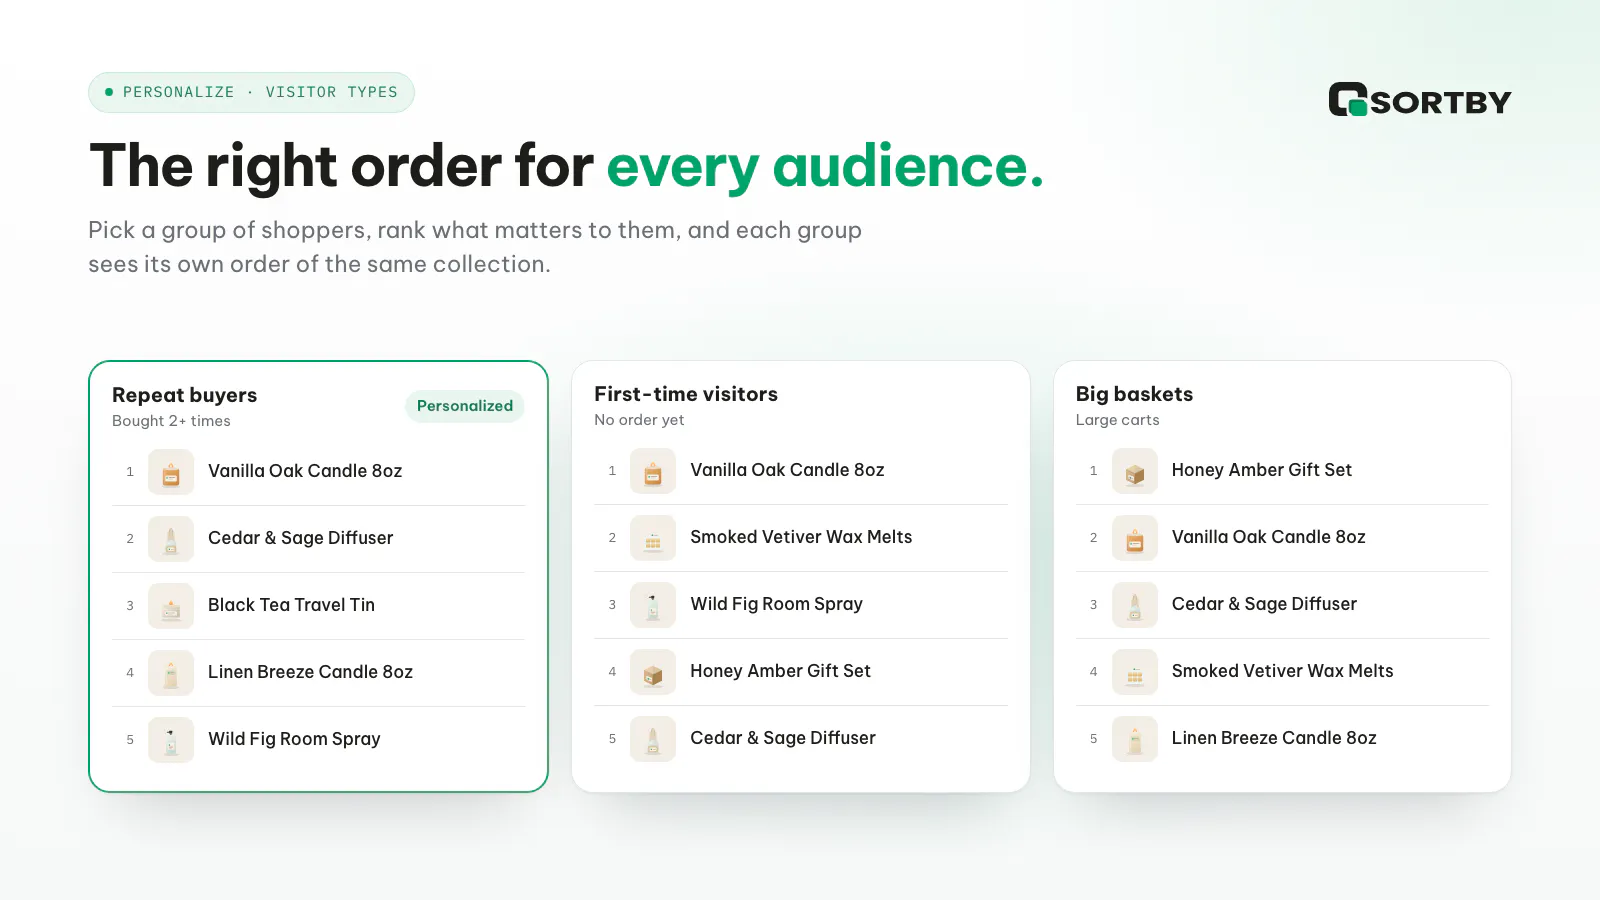
Task: Click 'Vanilla Oak Candle 8oz' text in Repeat buyers
Action: tap(305, 471)
